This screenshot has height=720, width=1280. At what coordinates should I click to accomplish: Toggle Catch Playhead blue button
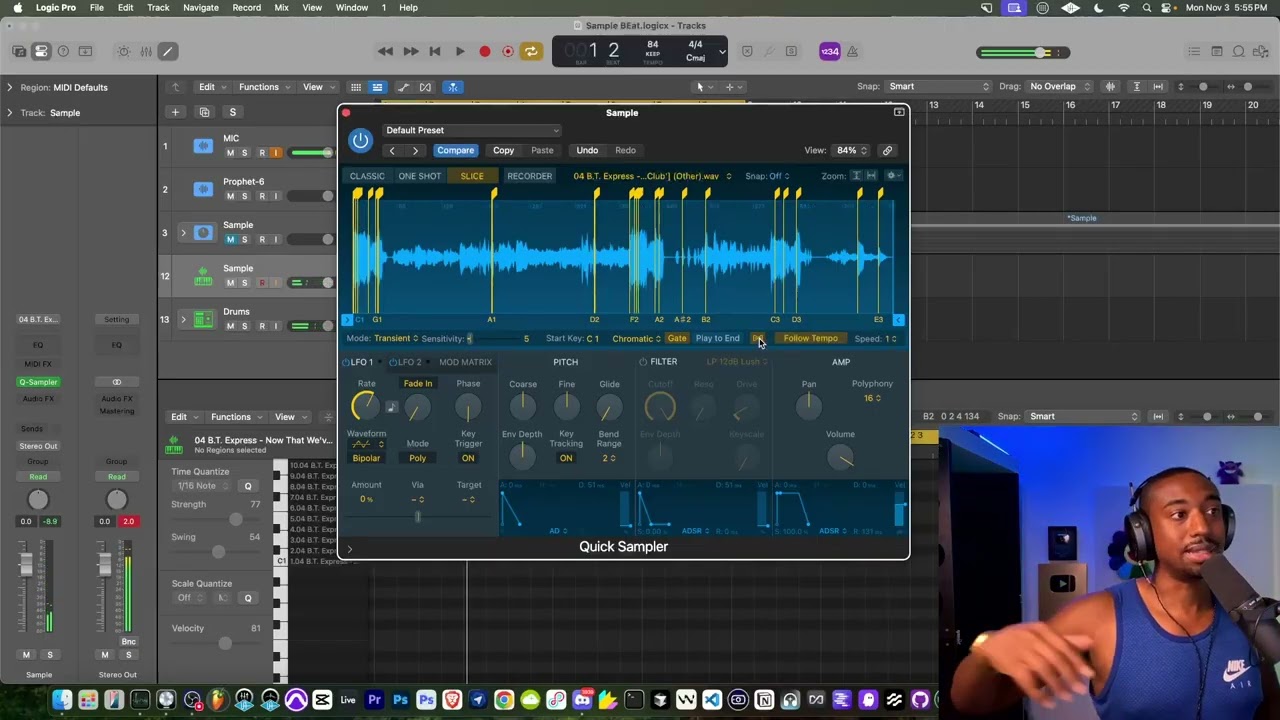[x=453, y=87]
